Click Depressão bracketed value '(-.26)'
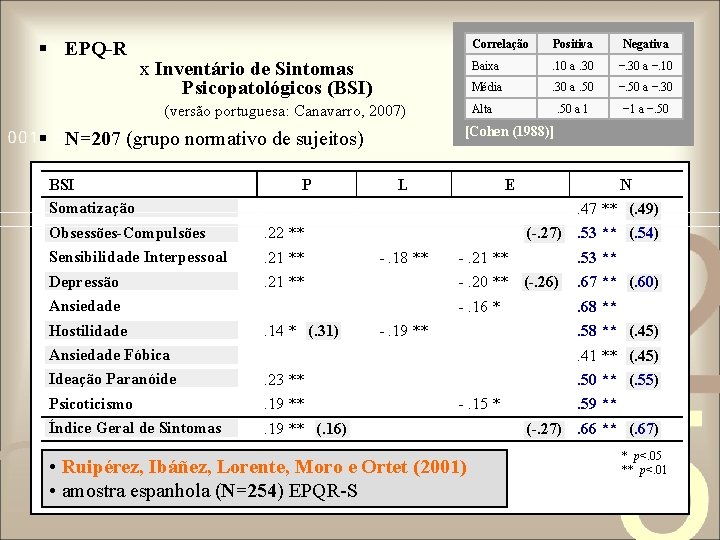Screen dimensions: 720x540 point(542,282)
